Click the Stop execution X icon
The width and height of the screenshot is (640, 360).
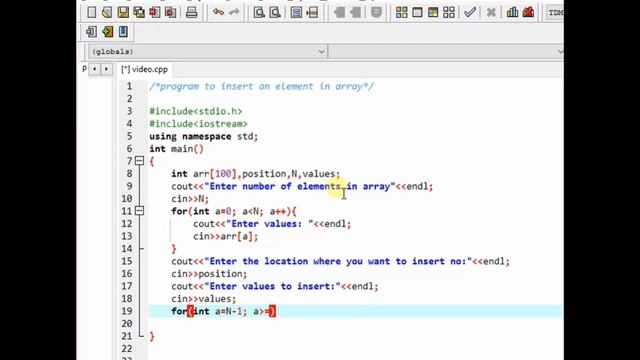(x=491, y=12)
